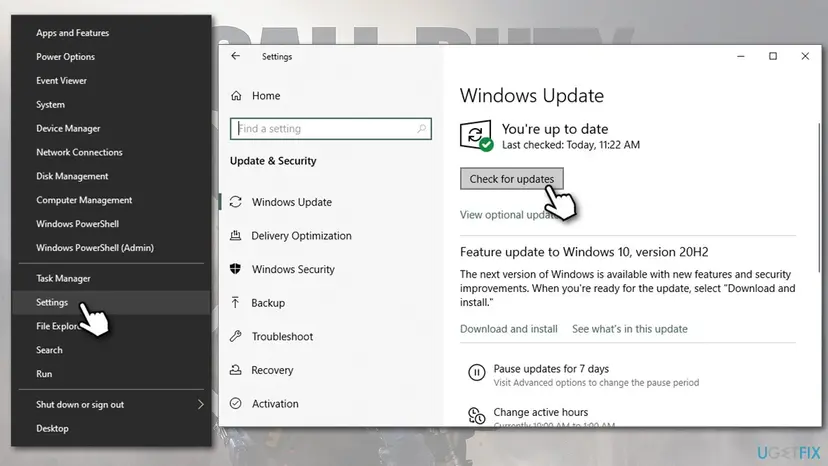The height and width of the screenshot is (466, 828).
Task: Click the Windows Update sync icon in sidebar
Action: [x=236, y=202]
